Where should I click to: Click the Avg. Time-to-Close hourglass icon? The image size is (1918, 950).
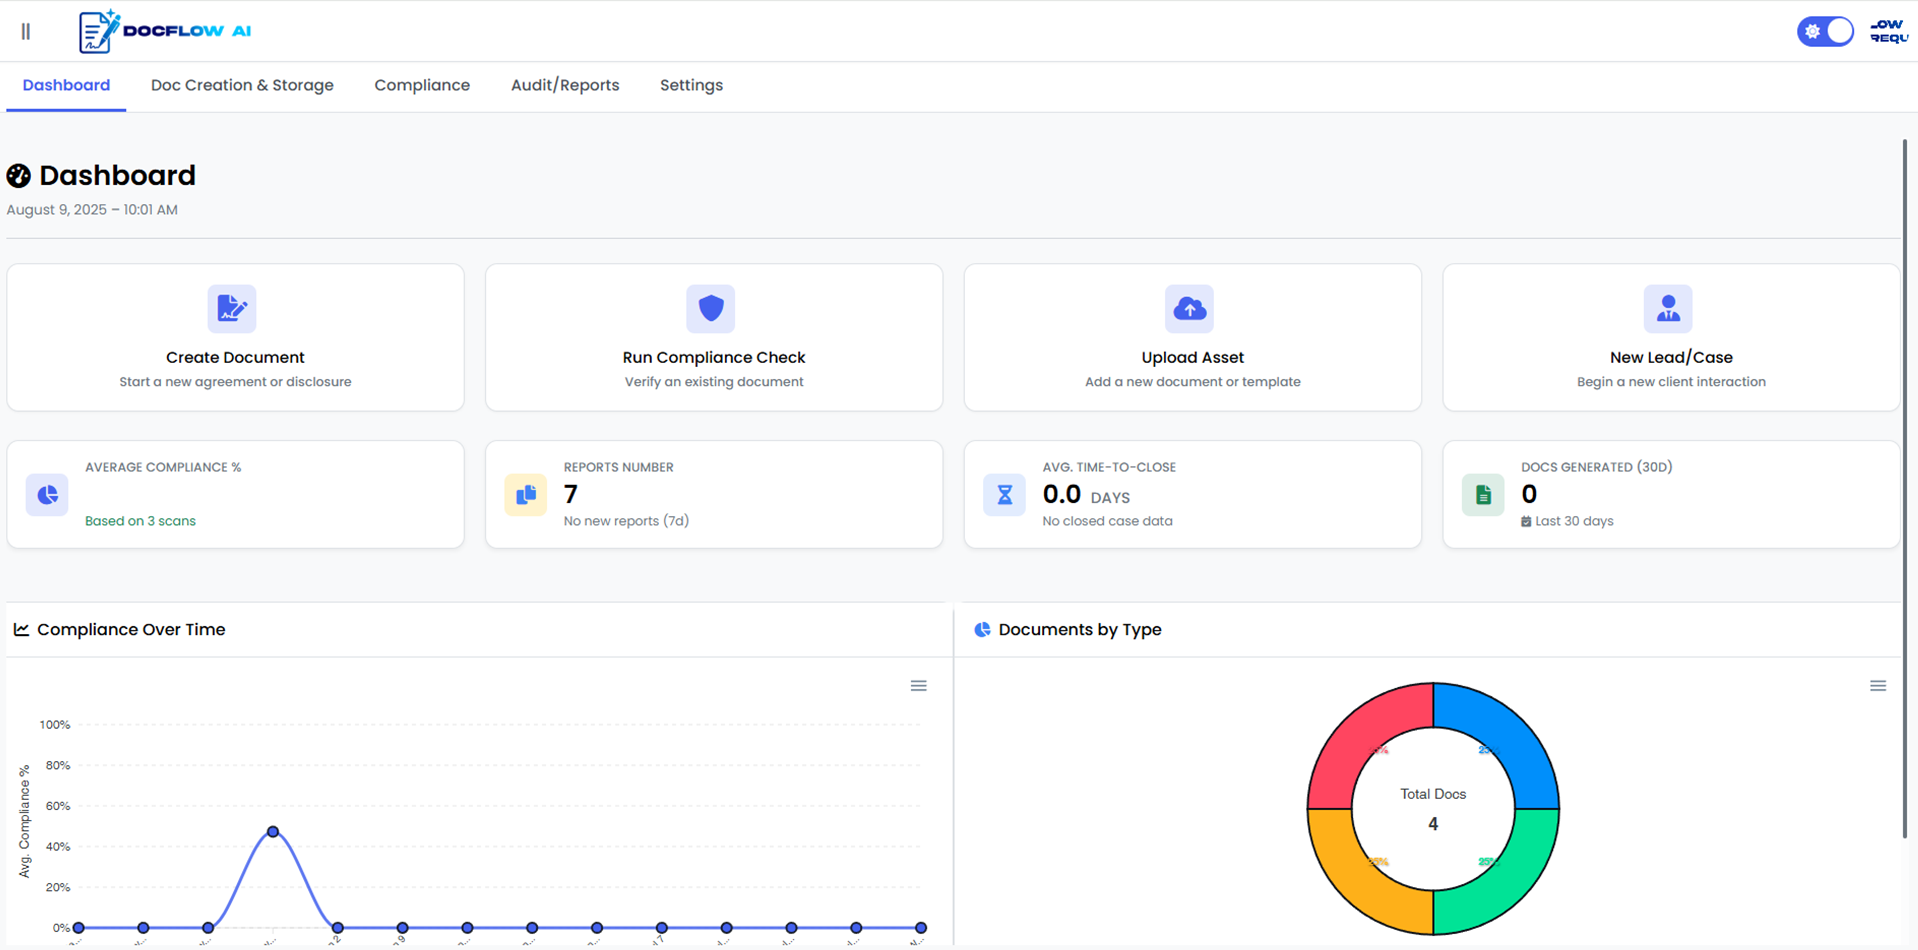(x=1005, y=495)
